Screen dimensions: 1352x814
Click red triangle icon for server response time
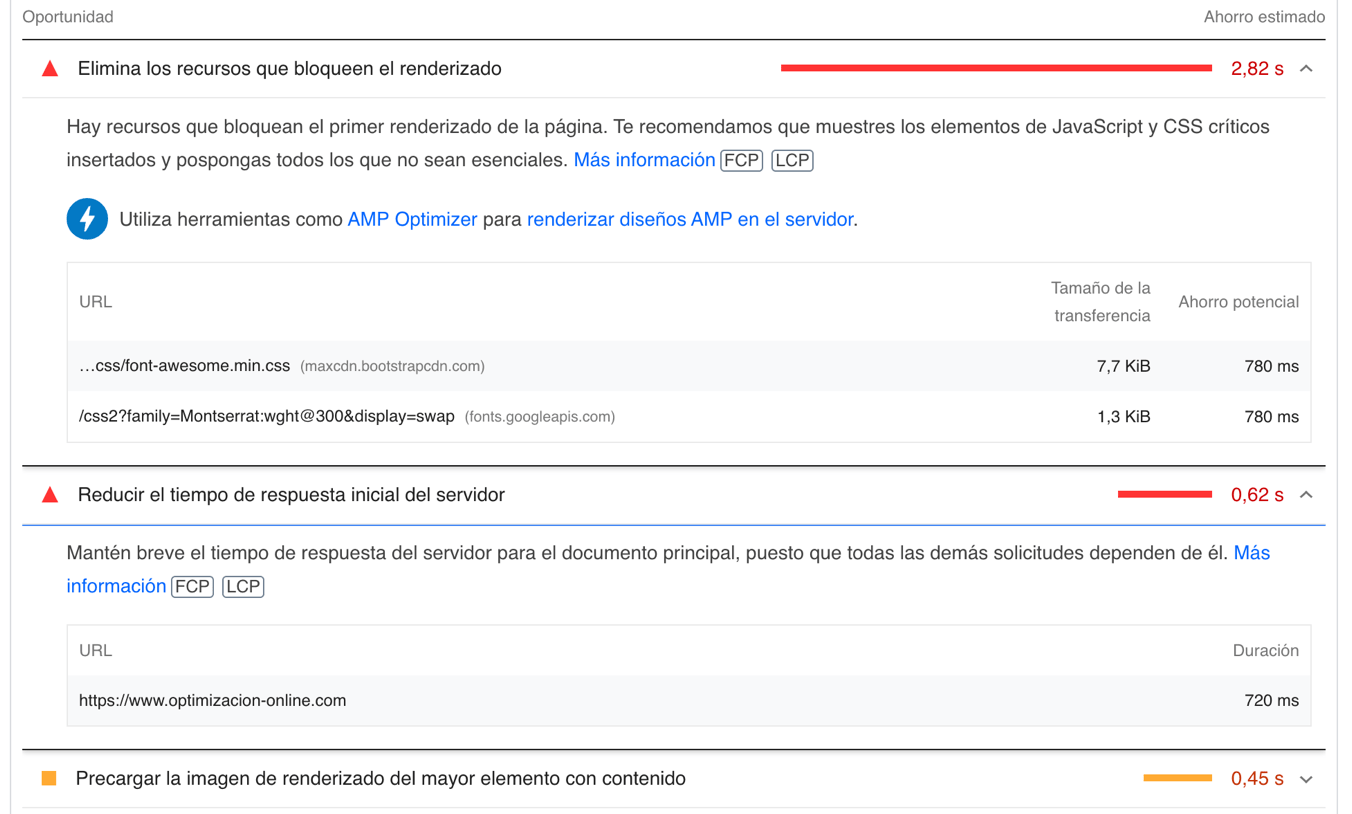pos(50,495)
